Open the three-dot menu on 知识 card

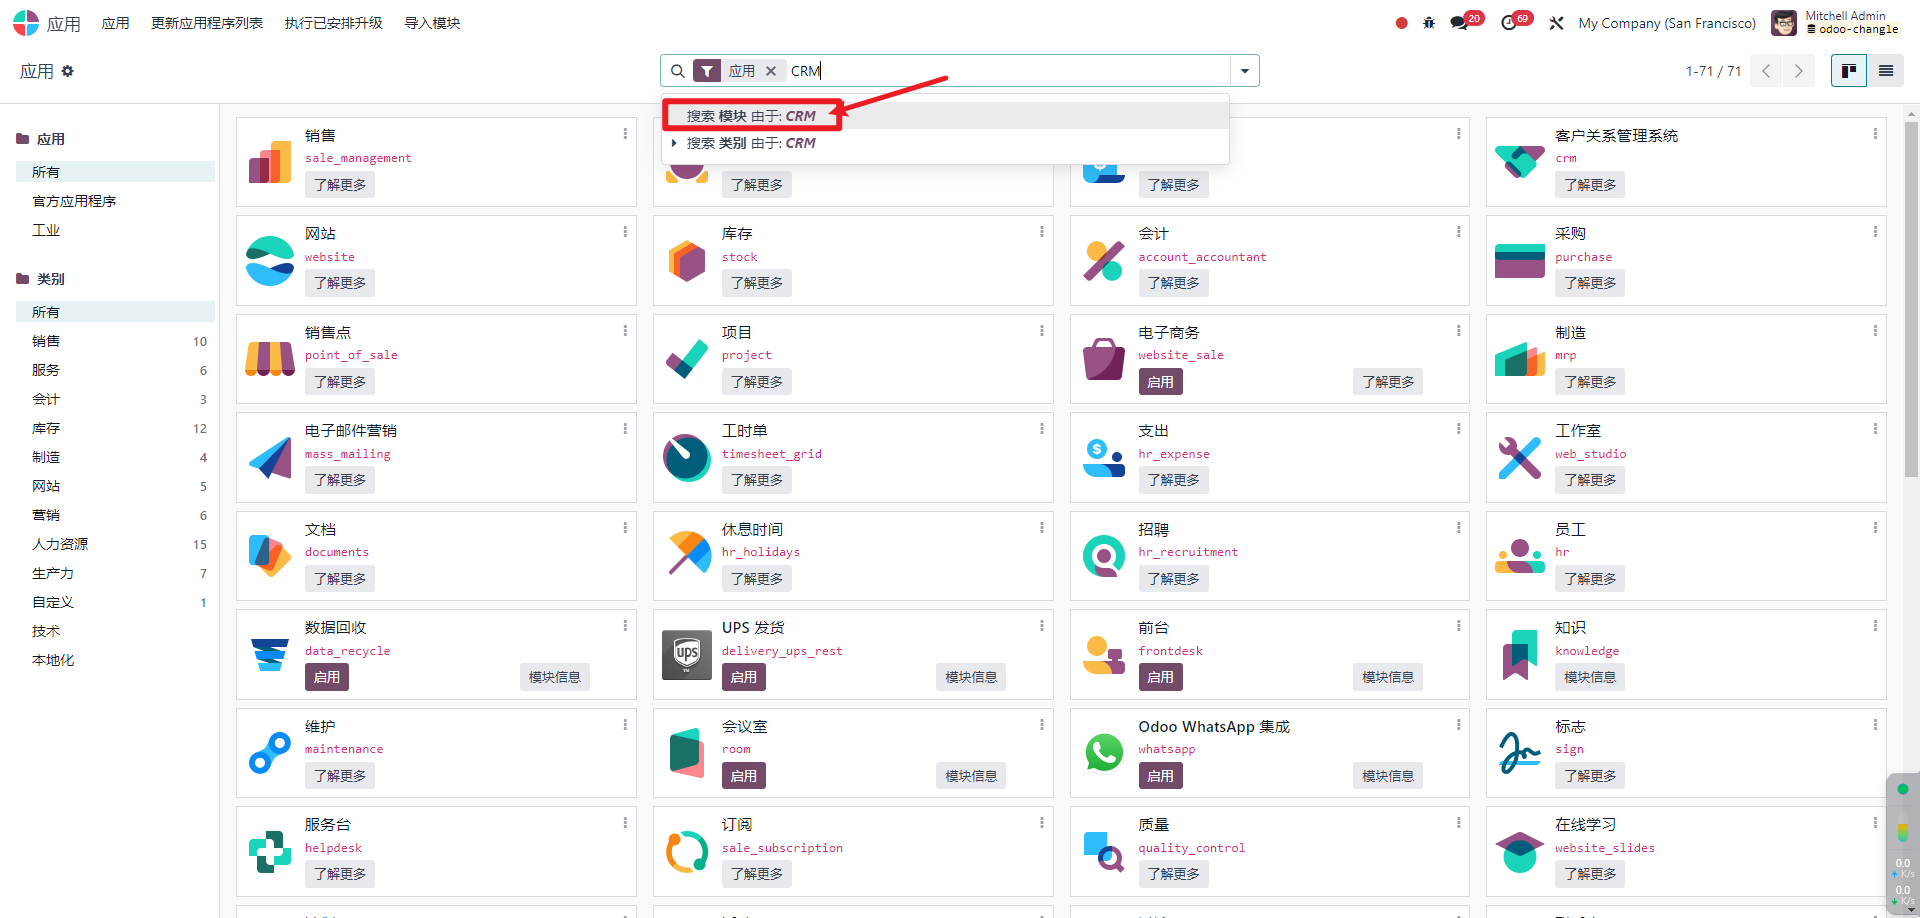click(x=1875, y=625)
